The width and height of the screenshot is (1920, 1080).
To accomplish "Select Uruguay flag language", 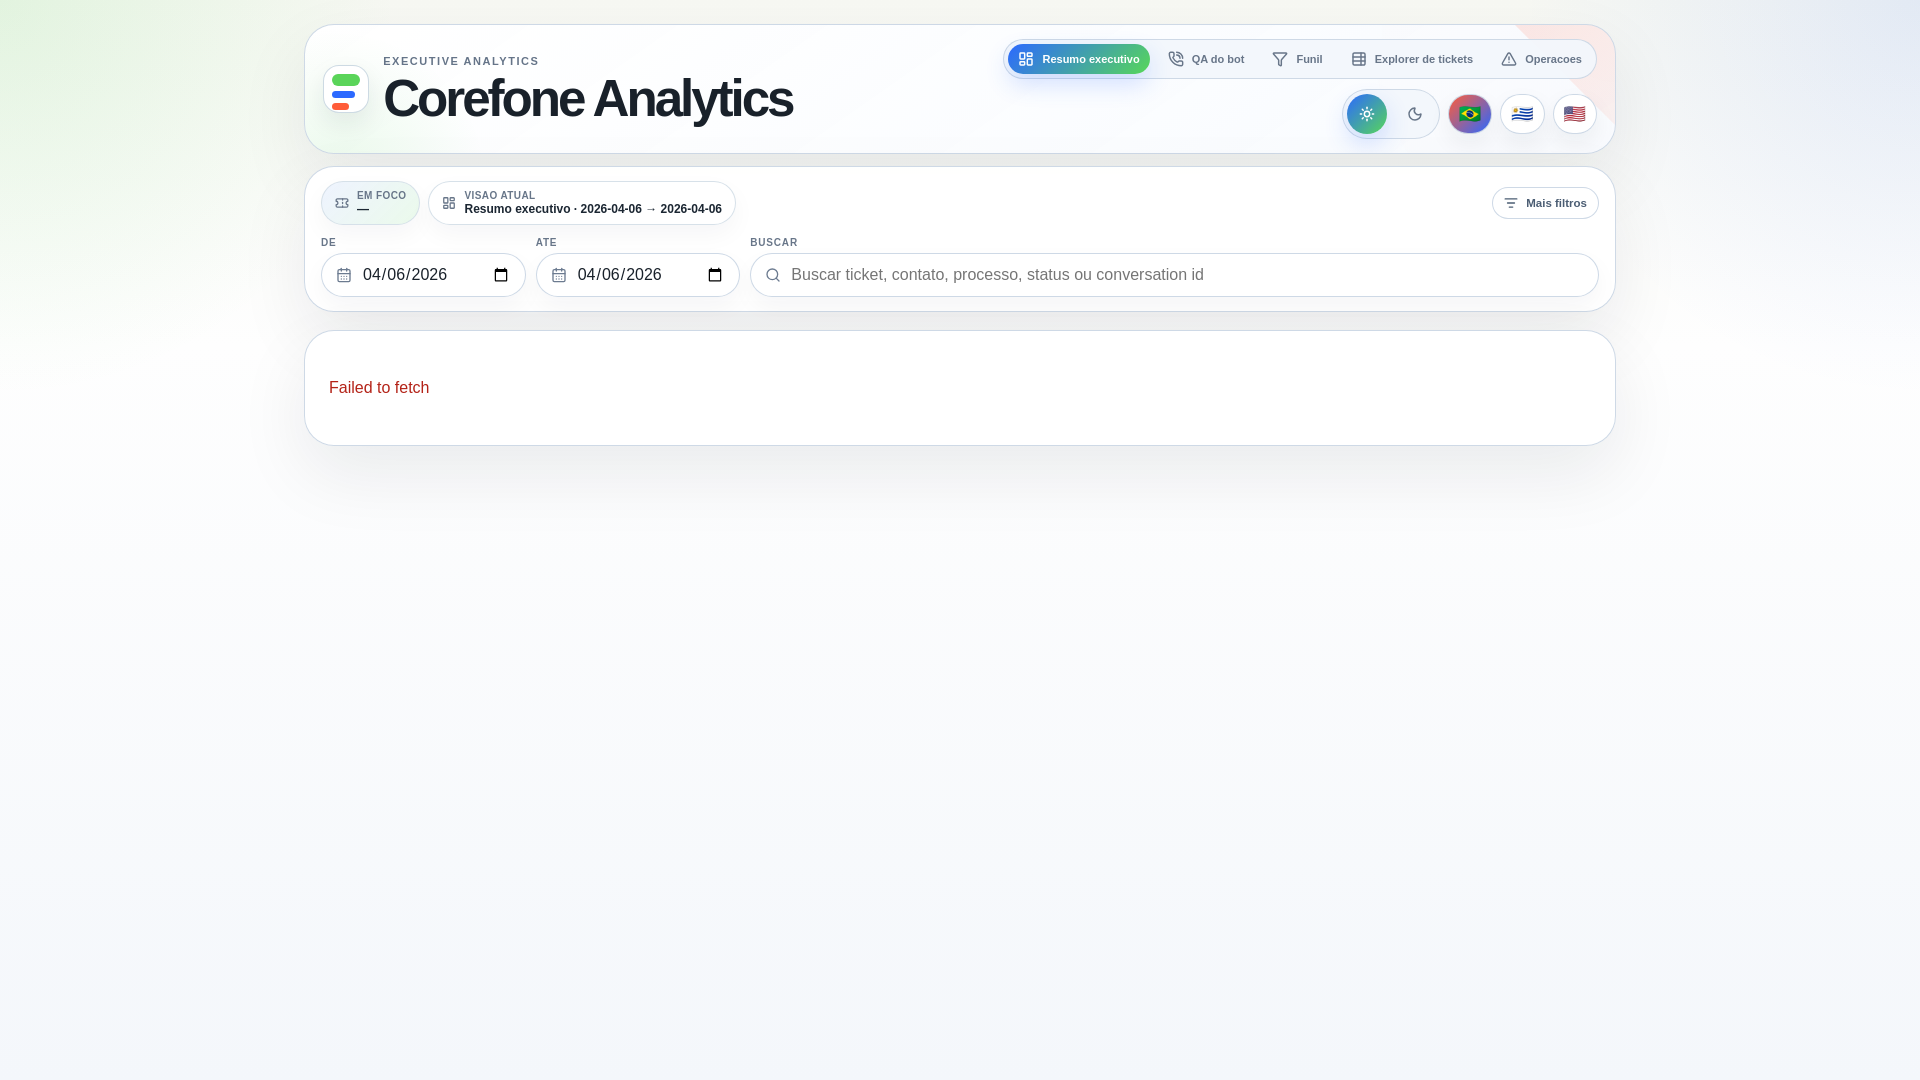I will [x=1522, y=114].
